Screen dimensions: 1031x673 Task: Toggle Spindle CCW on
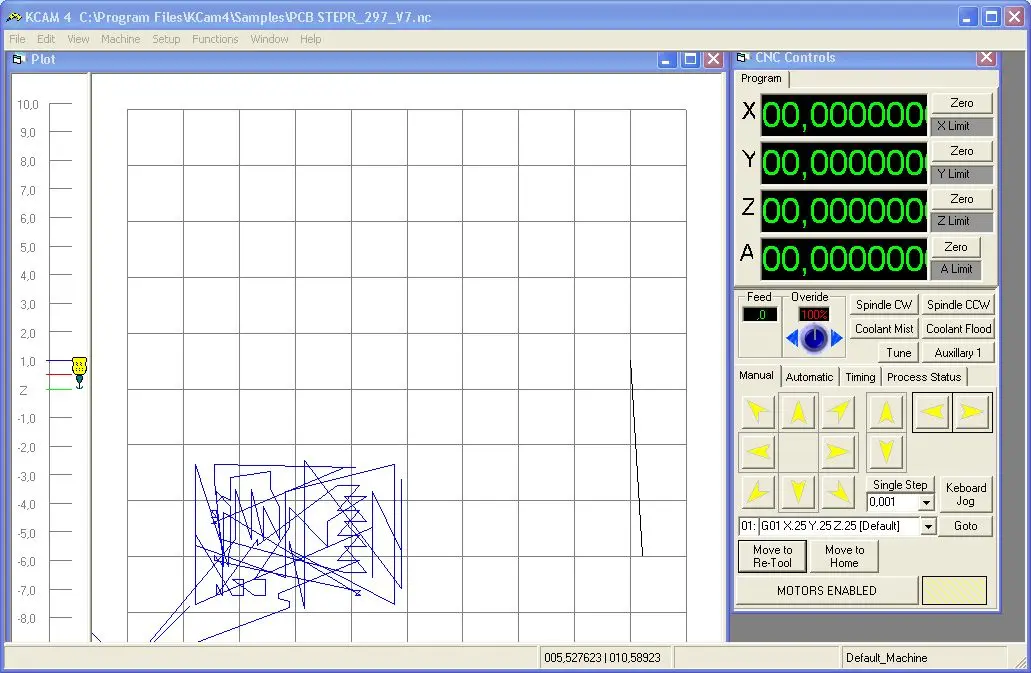click(958, 305)
